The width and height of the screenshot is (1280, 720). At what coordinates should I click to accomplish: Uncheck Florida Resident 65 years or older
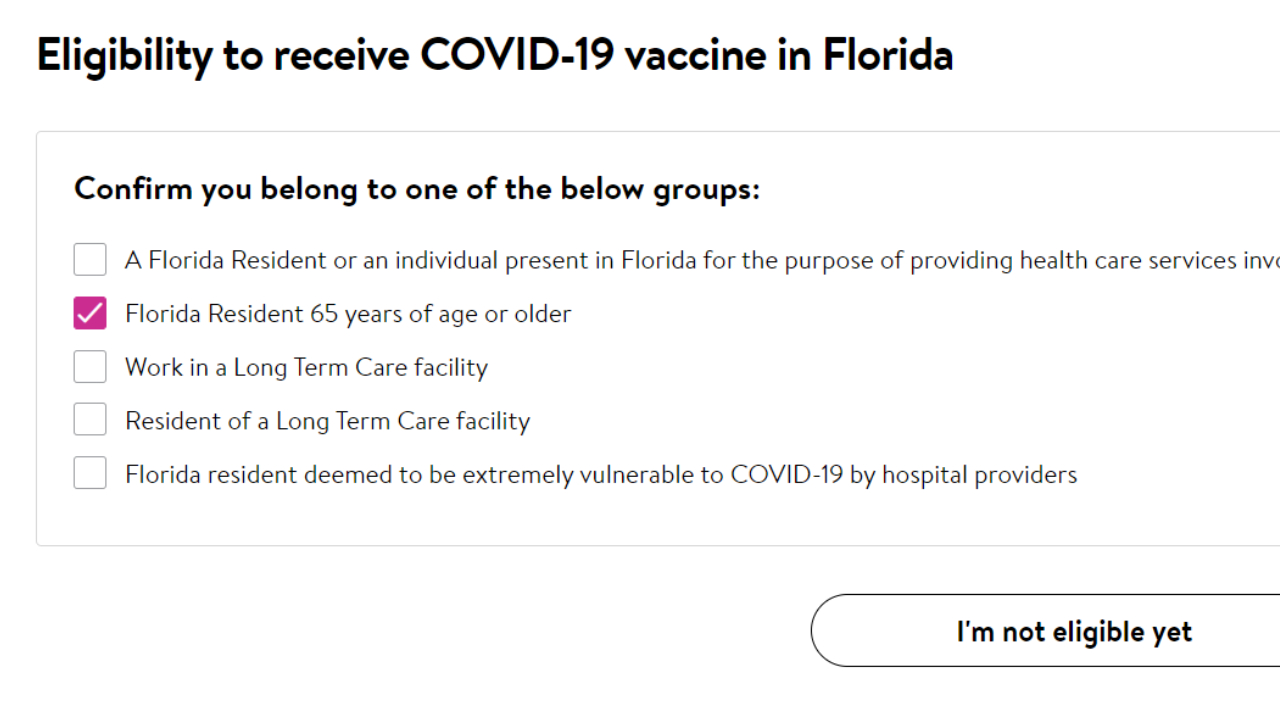[90, 313]
